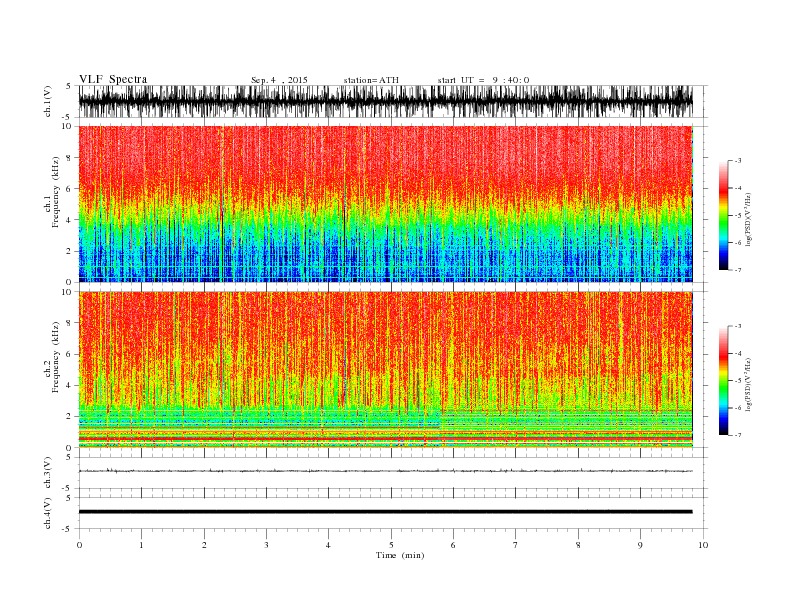The image size is (792, 612).
Task: Click the "8" tick label on time axis
Action: pos(578,545)
